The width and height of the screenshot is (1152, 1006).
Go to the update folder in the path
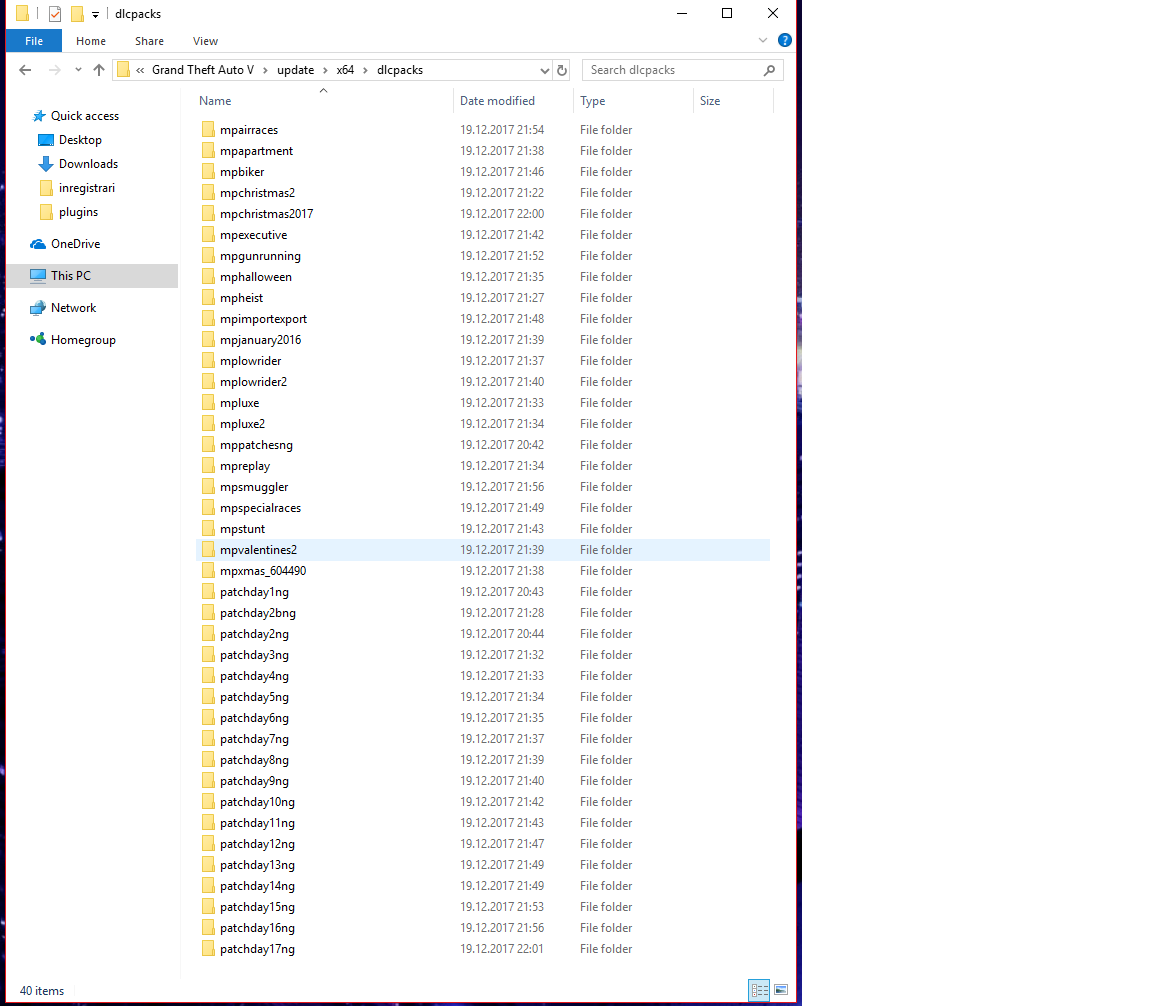295,70
